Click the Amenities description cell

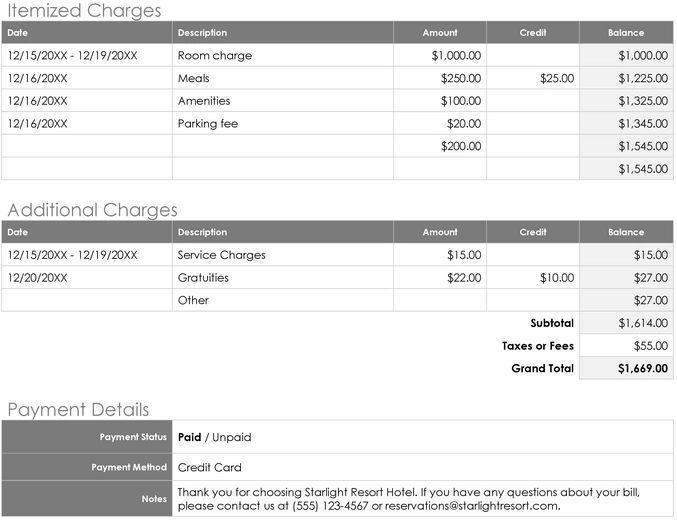[x=283, y=101]
